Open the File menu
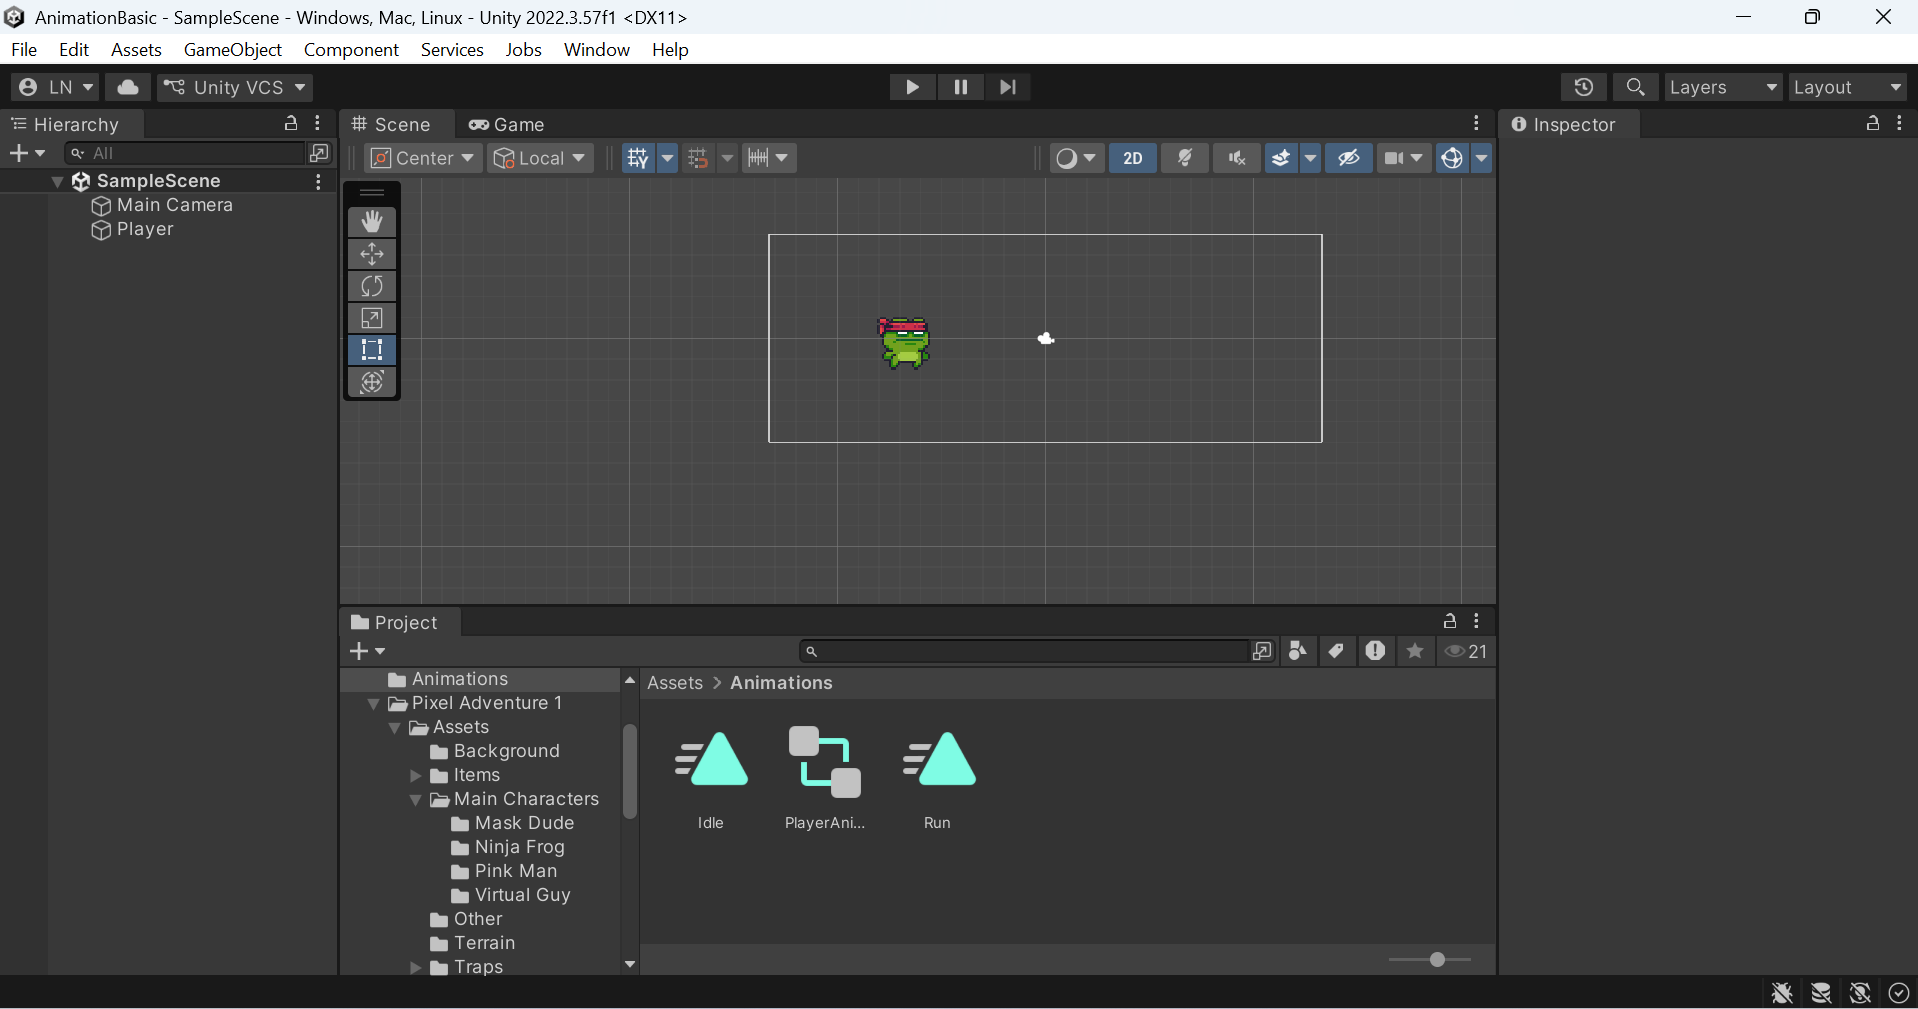The width and height of the screenshot is (1918, 1009). pos(24,49)
